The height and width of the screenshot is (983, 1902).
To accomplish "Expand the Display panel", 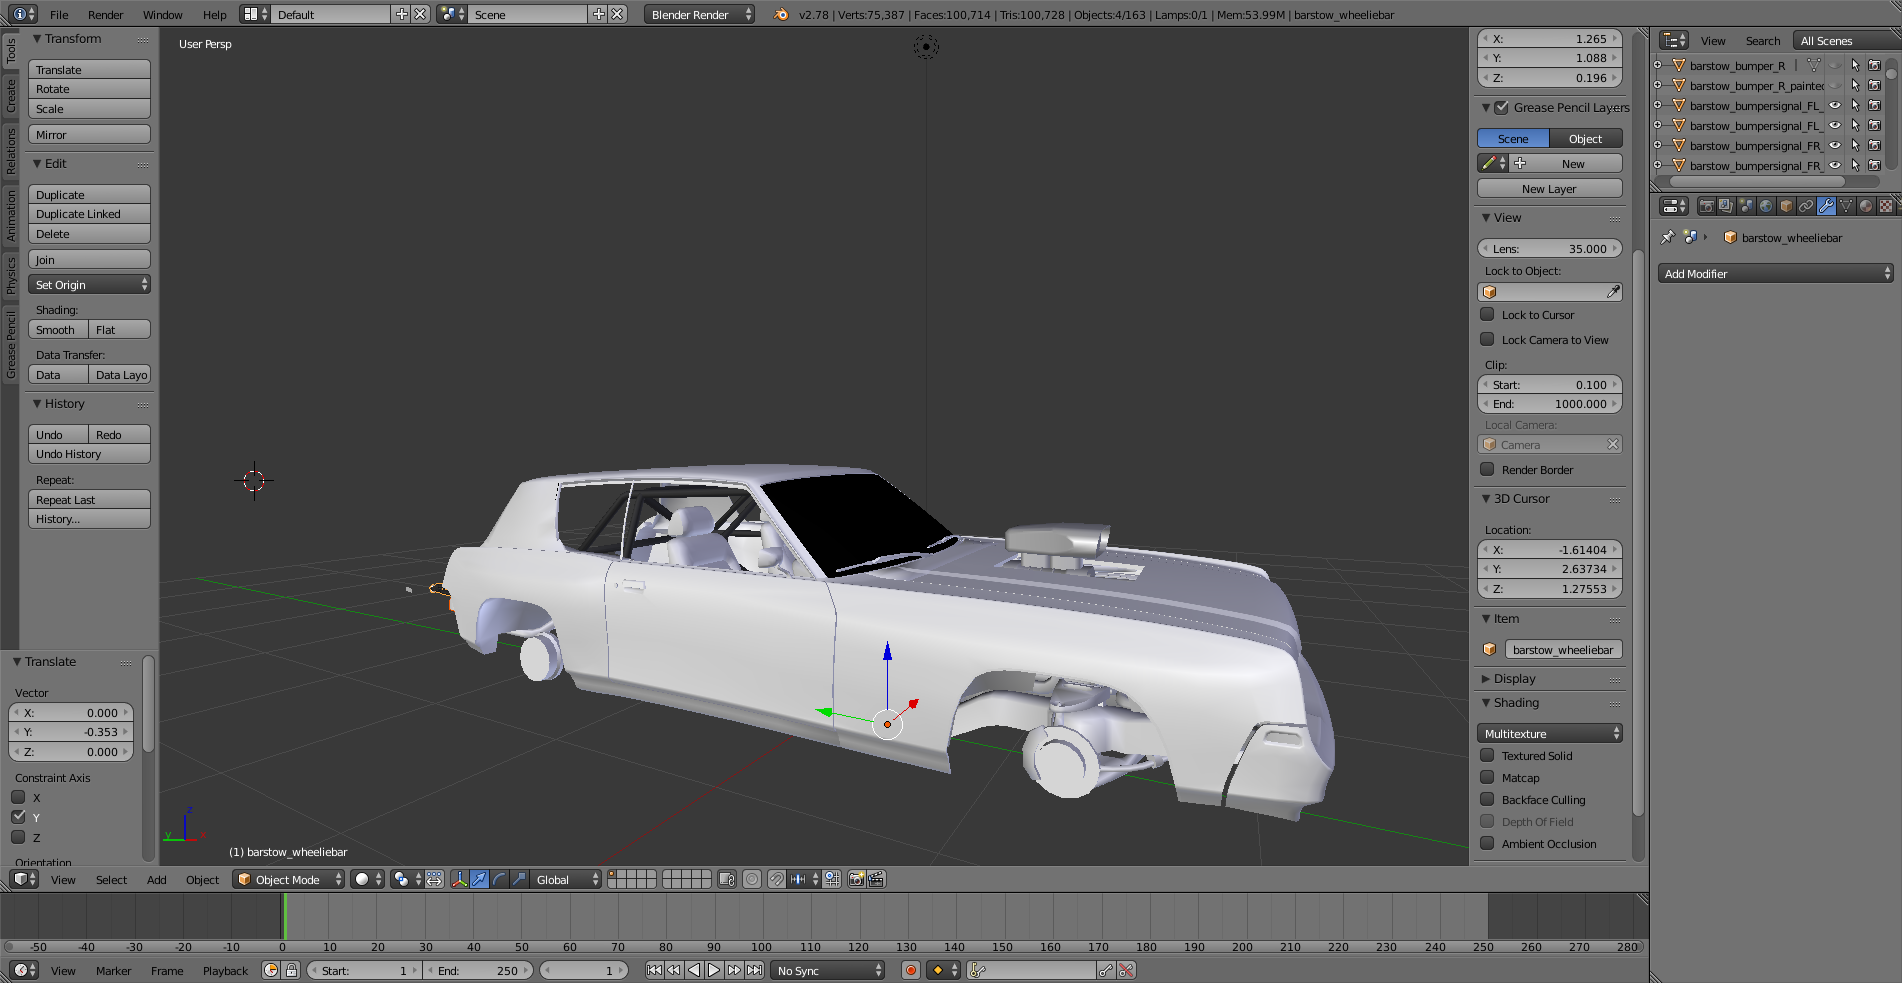I will (x=1514, y=679).
